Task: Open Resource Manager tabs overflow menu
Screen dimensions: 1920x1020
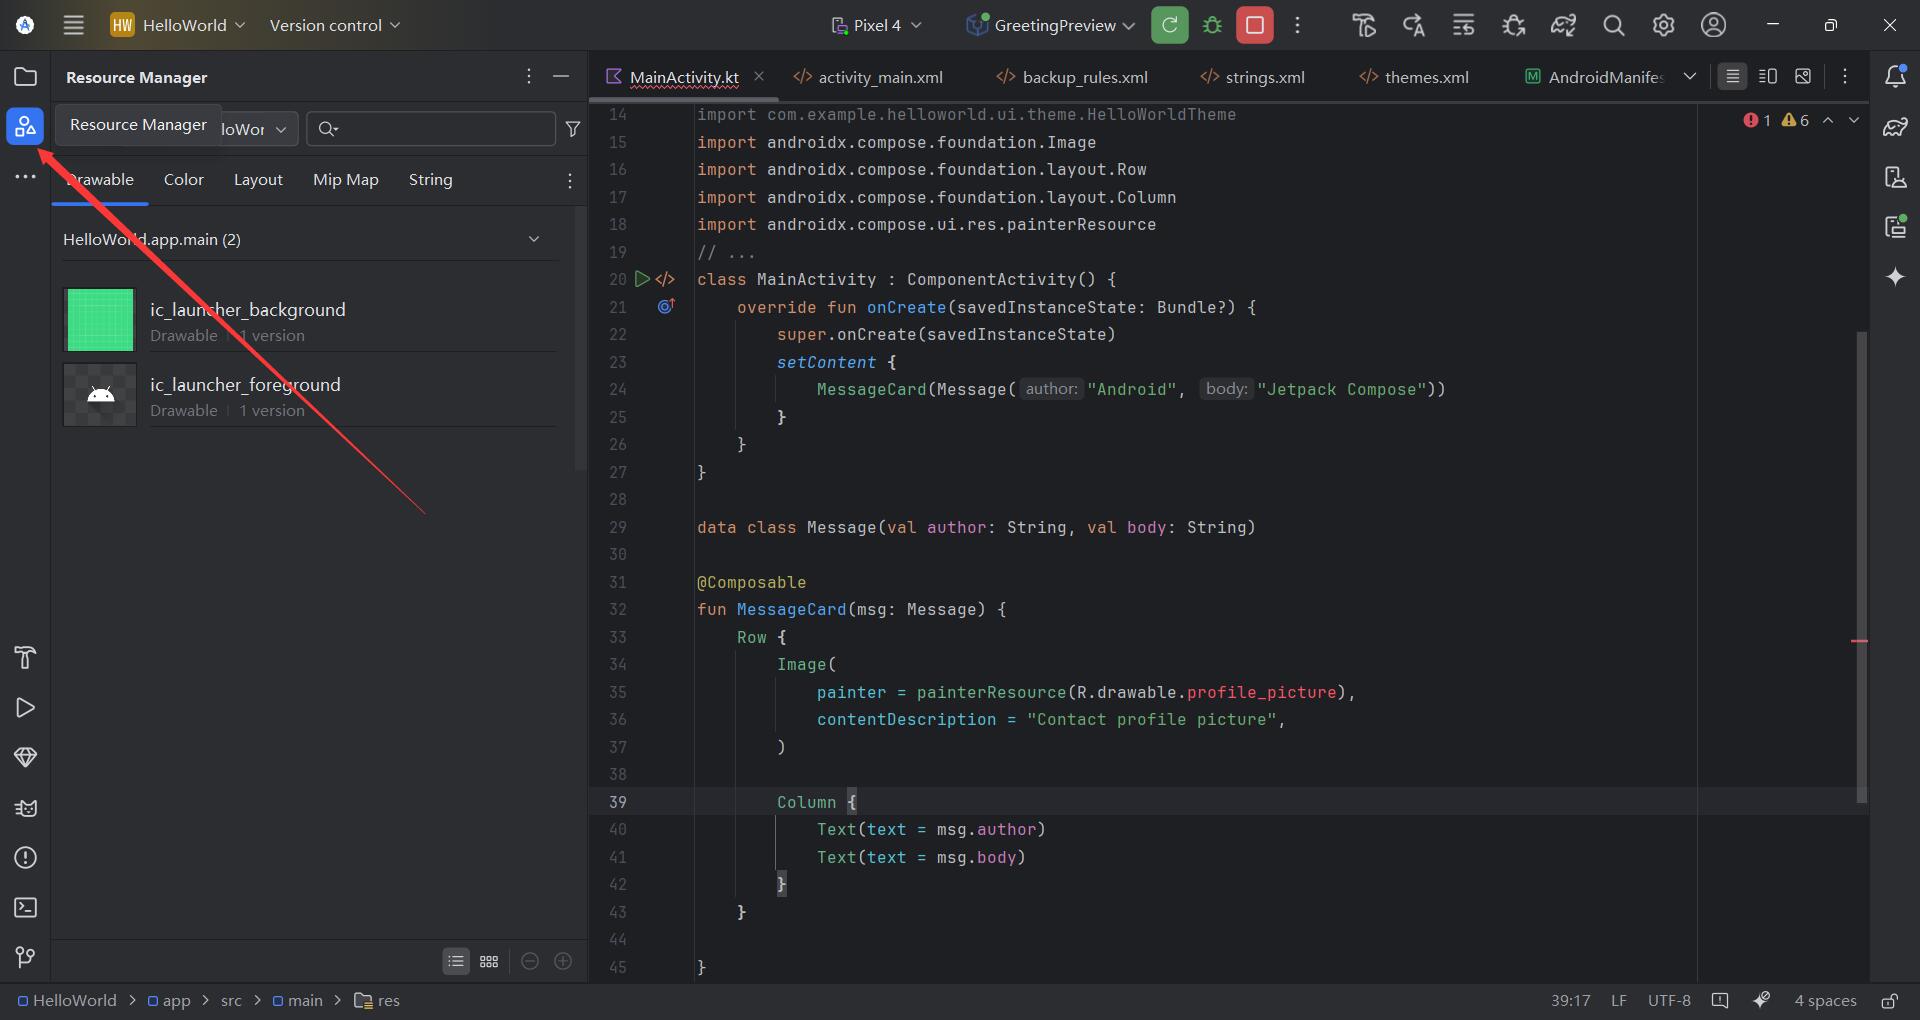Action: (x=570, y=180)
